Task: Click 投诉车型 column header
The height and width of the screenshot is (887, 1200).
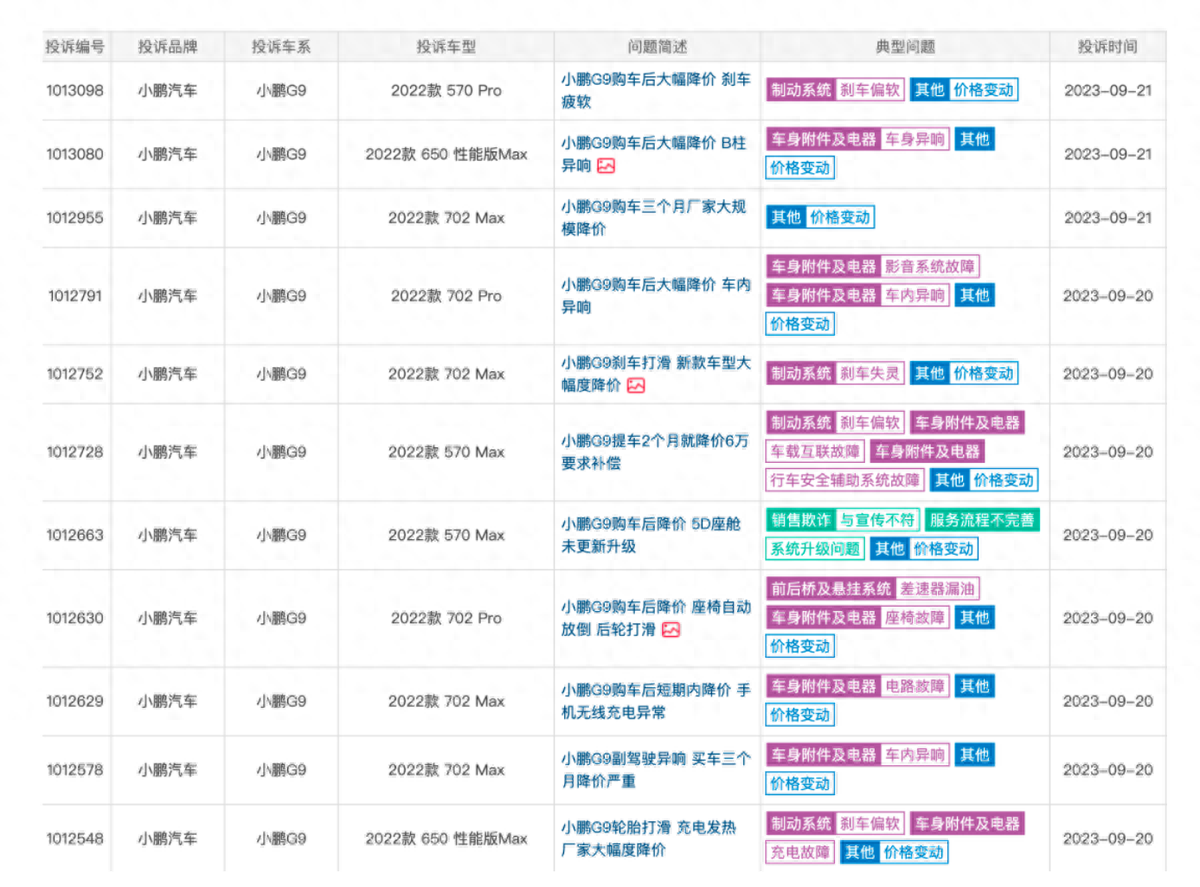Action: (446, 46)
